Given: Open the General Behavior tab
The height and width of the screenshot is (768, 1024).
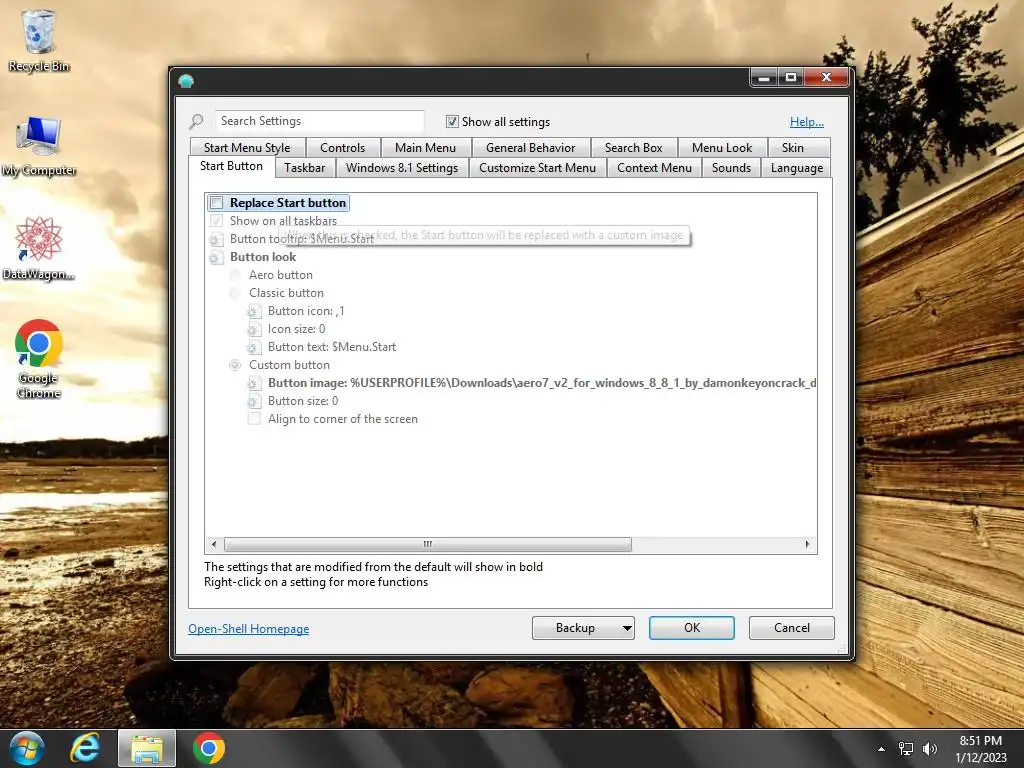Looking at the screenshot, I should [x=530, y=148].
